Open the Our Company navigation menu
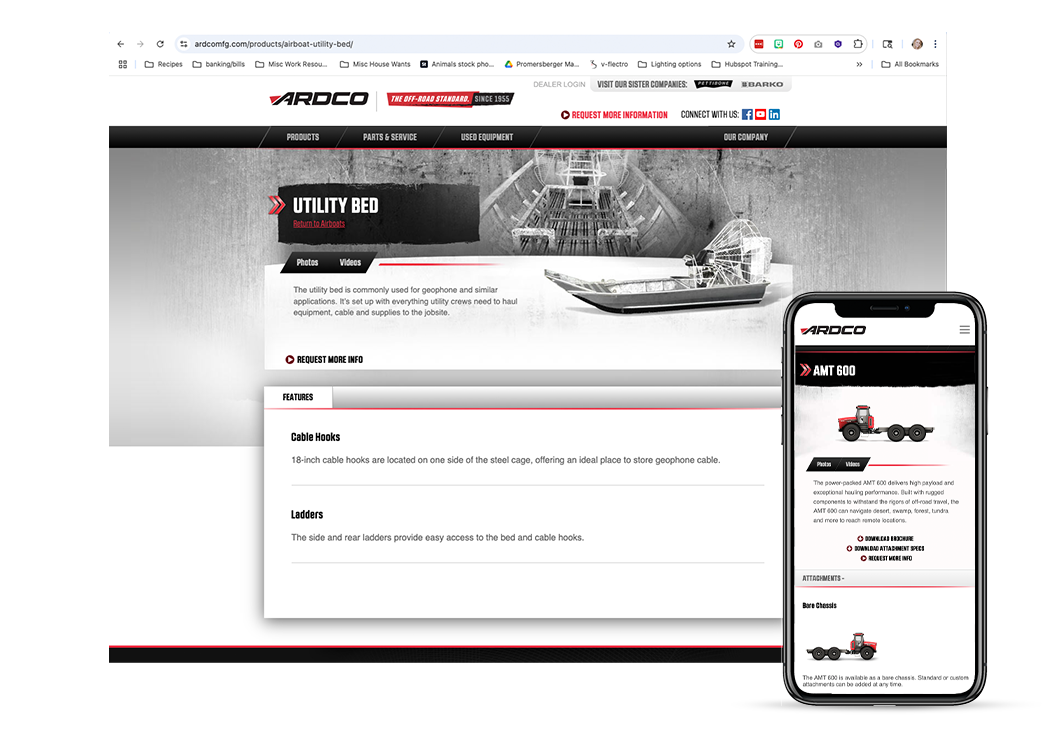The image size is (1056, 750). click(x=746, y=137)
